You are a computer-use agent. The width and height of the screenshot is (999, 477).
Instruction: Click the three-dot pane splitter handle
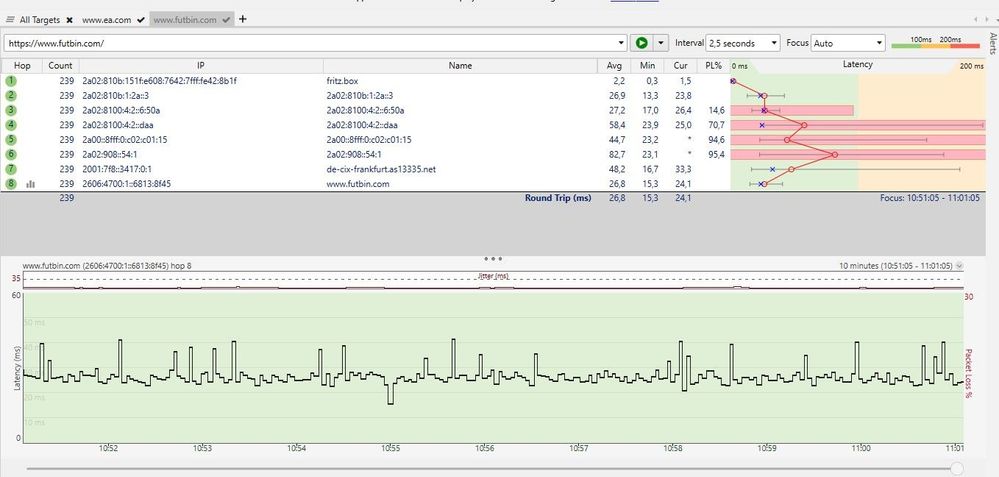click(493, 259)
